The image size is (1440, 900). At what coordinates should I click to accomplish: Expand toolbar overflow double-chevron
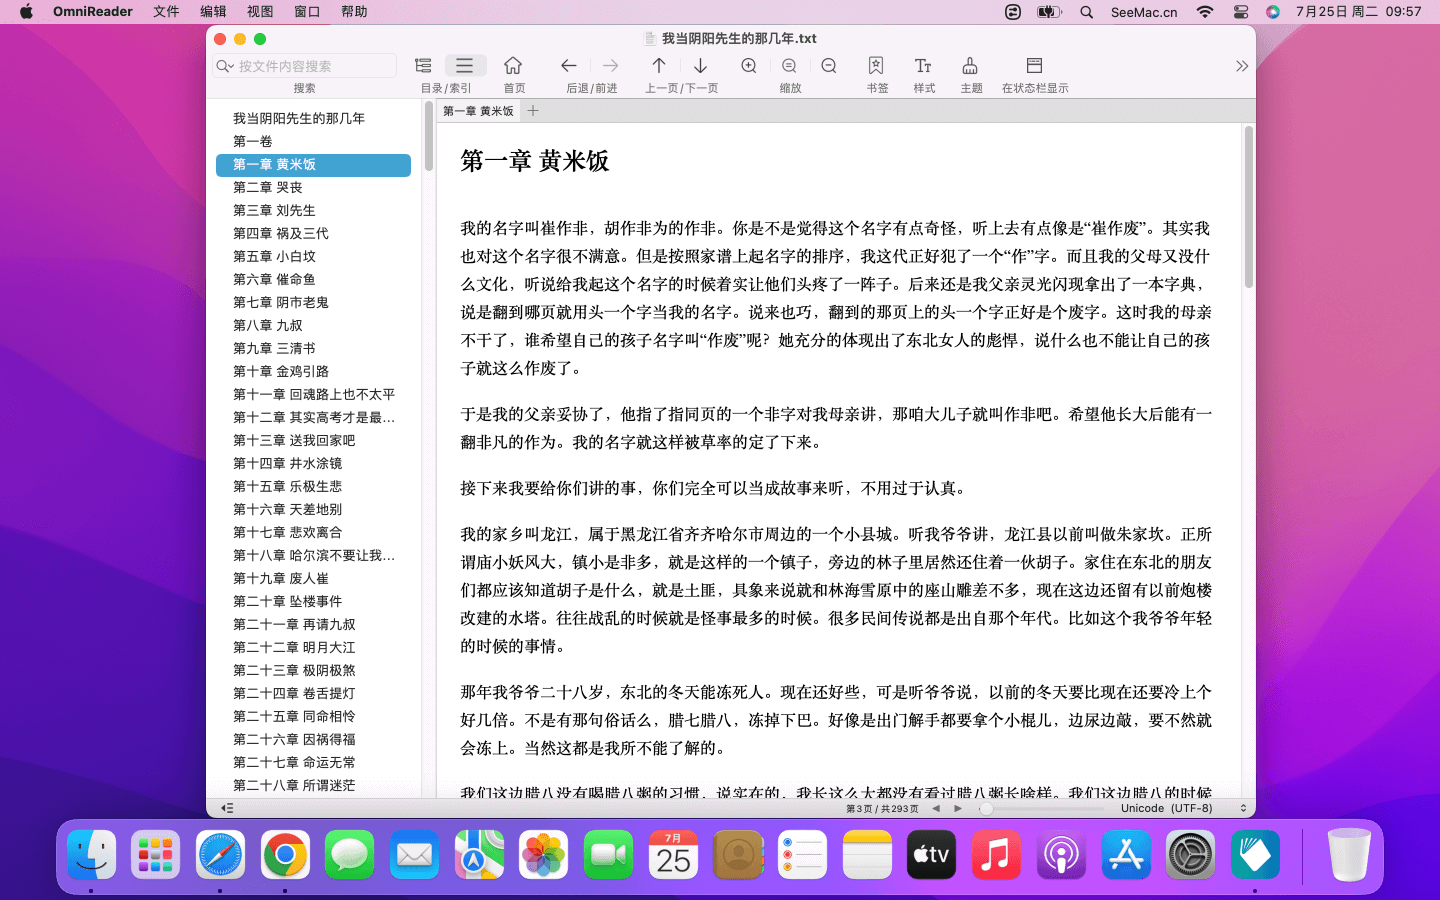point(1241,66)
